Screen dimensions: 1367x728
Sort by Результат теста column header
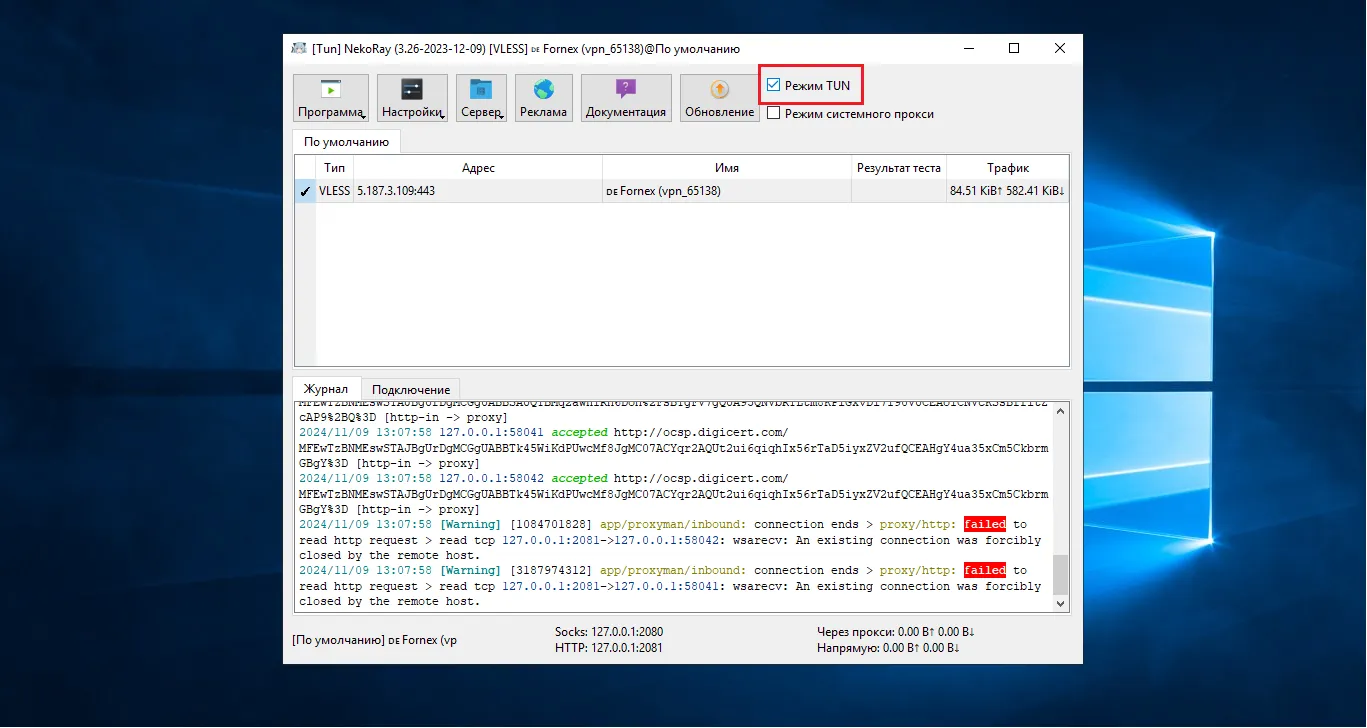(899, 168)
